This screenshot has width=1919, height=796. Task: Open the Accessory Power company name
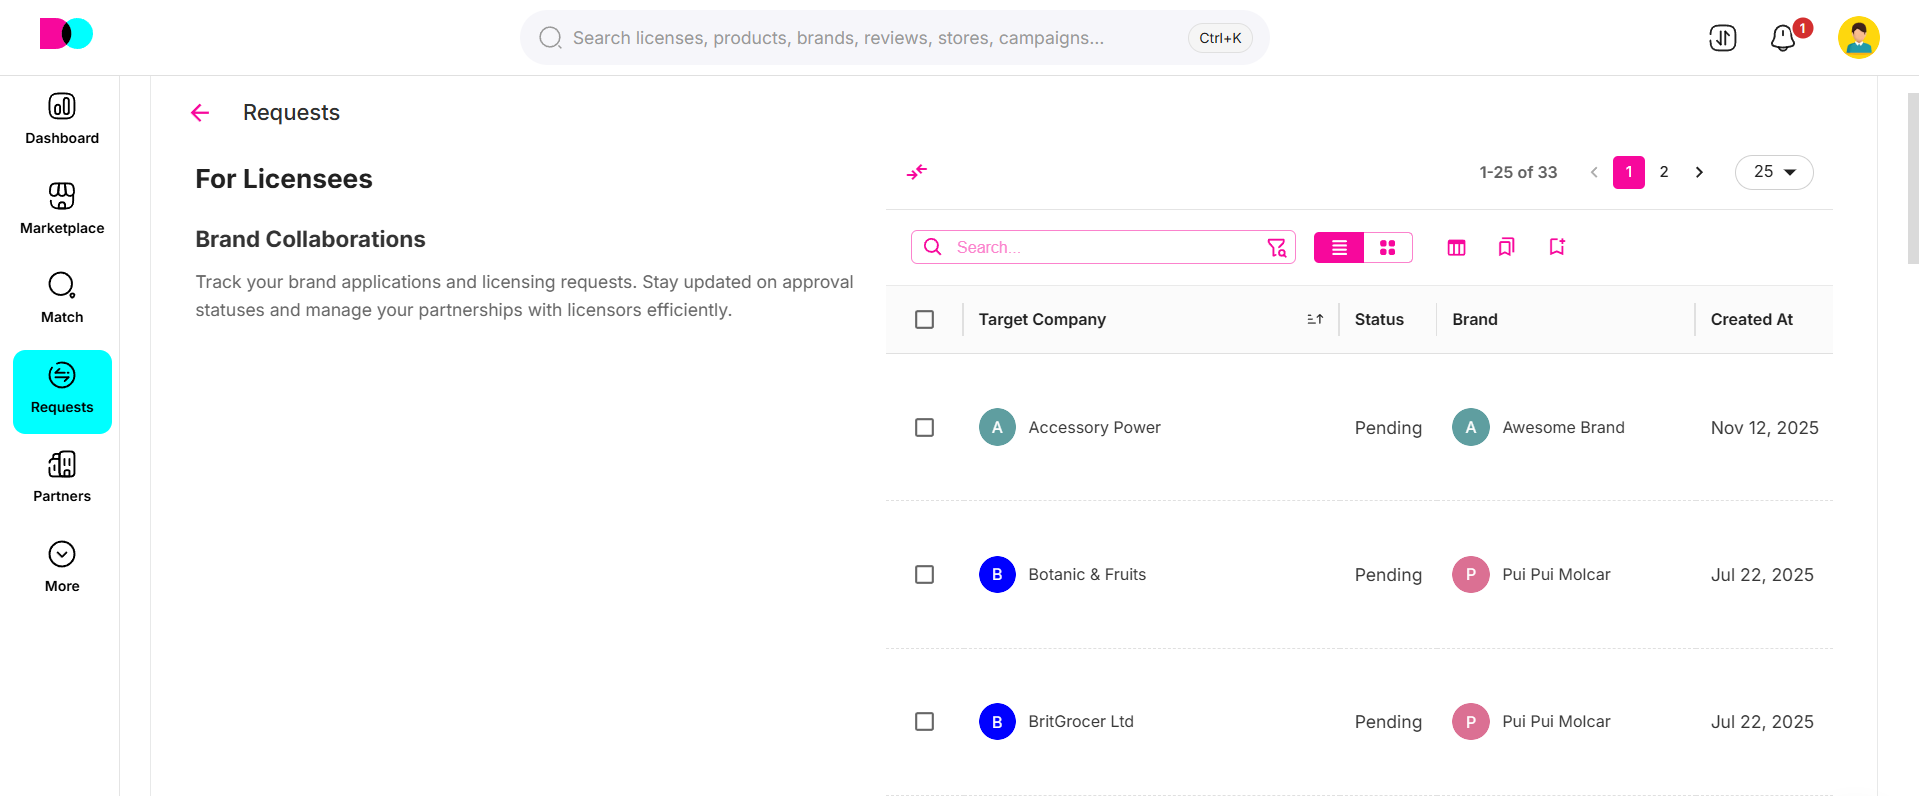[1094, 428]
